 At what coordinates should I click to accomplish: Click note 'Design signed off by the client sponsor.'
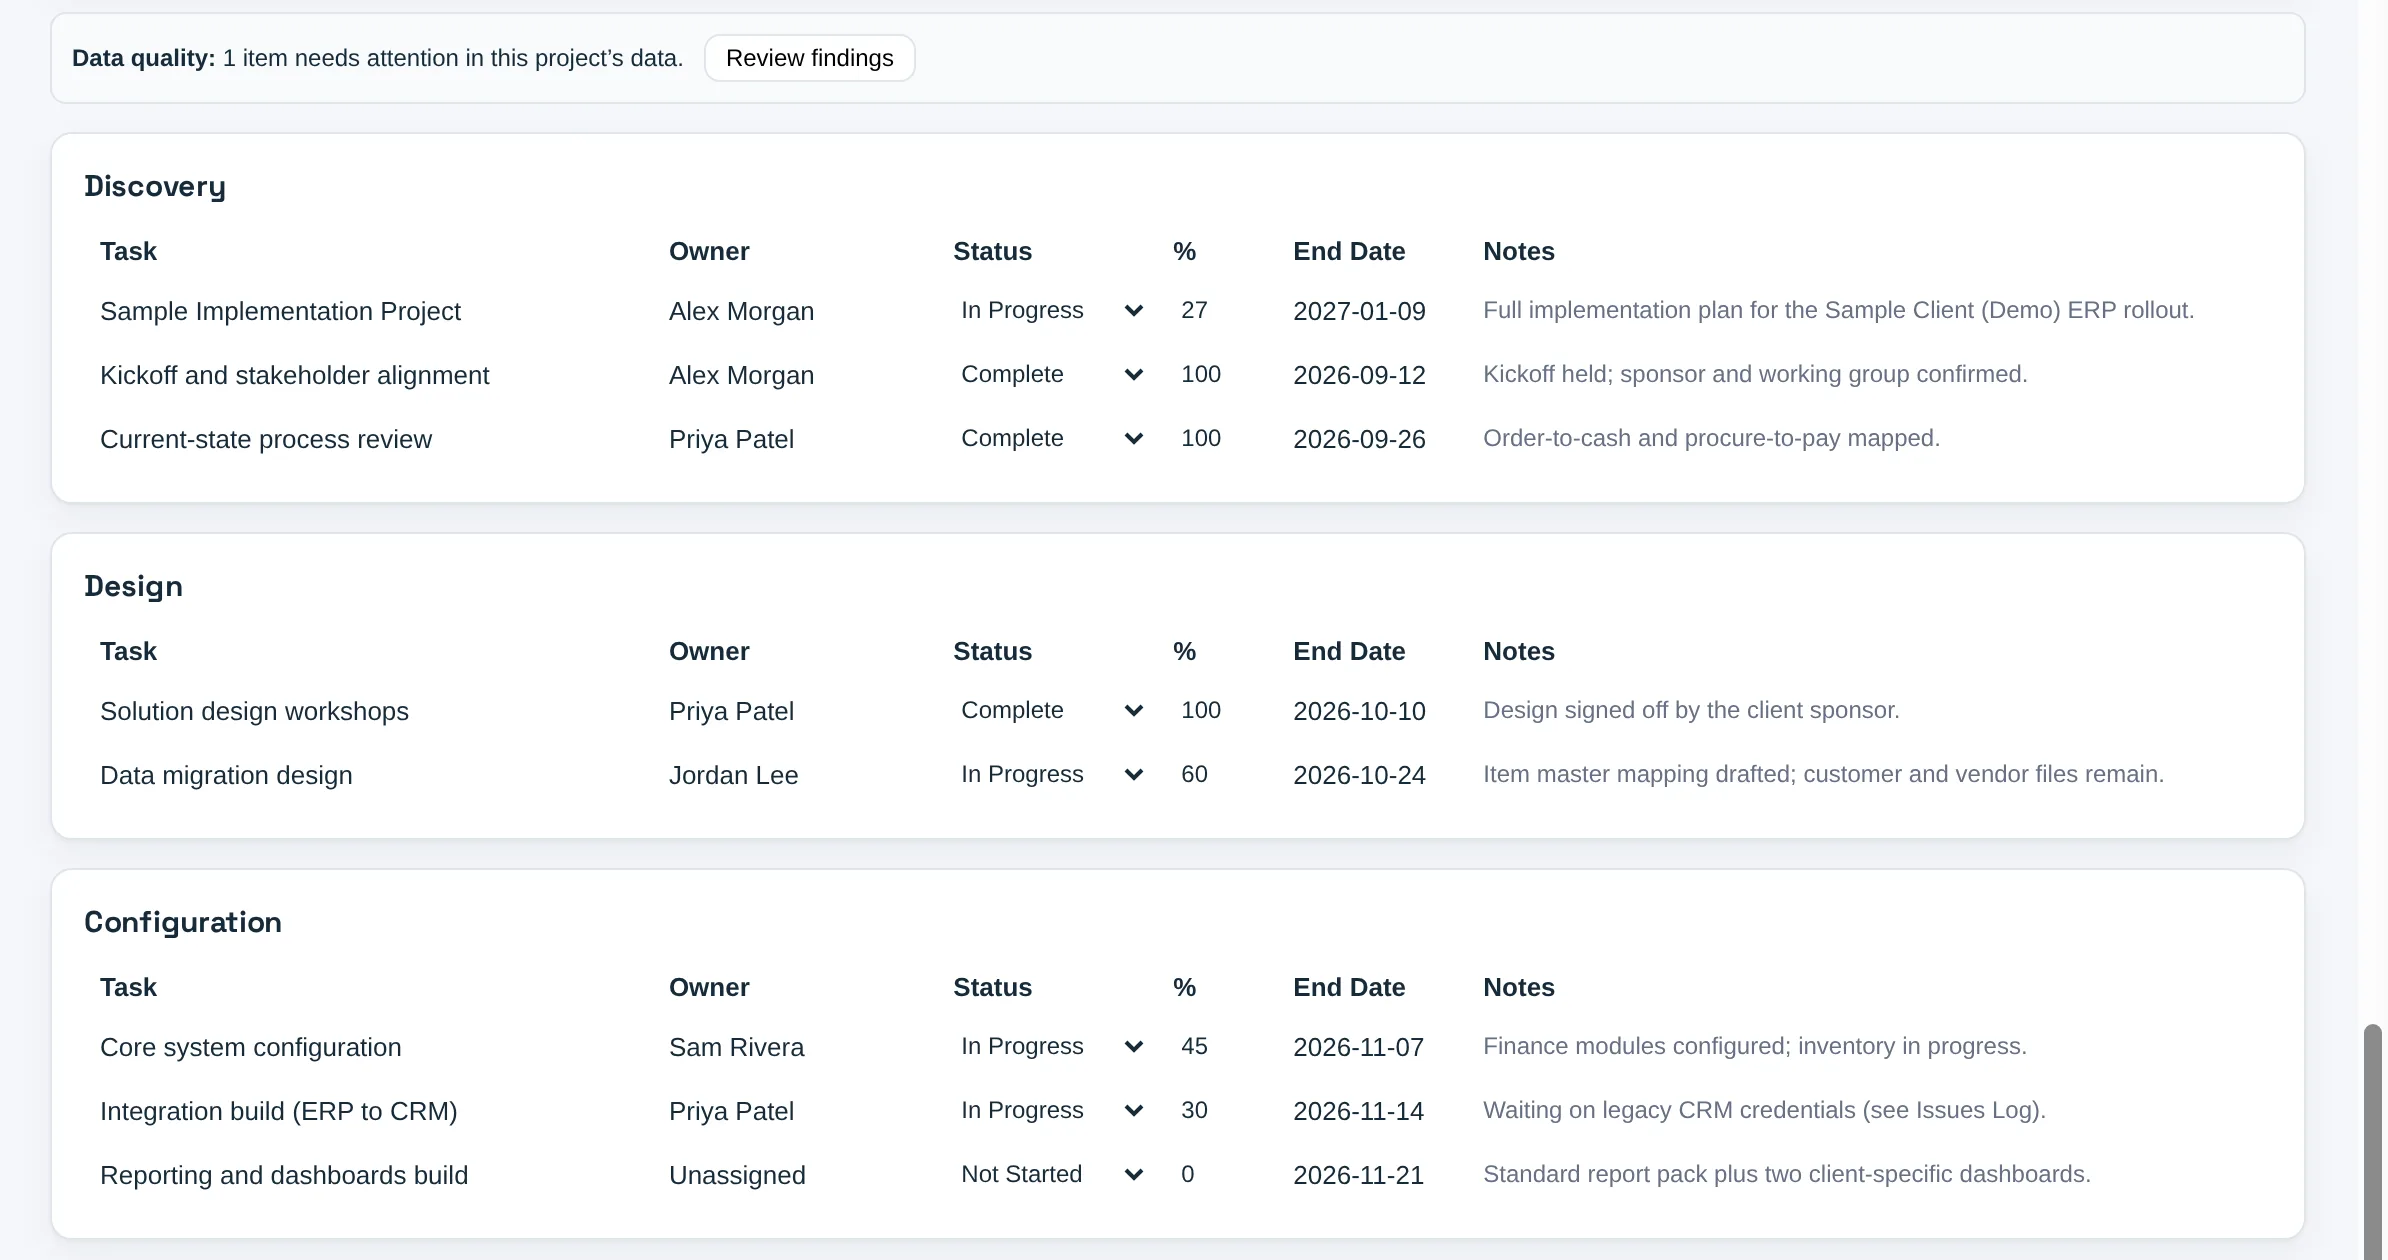1691,710
